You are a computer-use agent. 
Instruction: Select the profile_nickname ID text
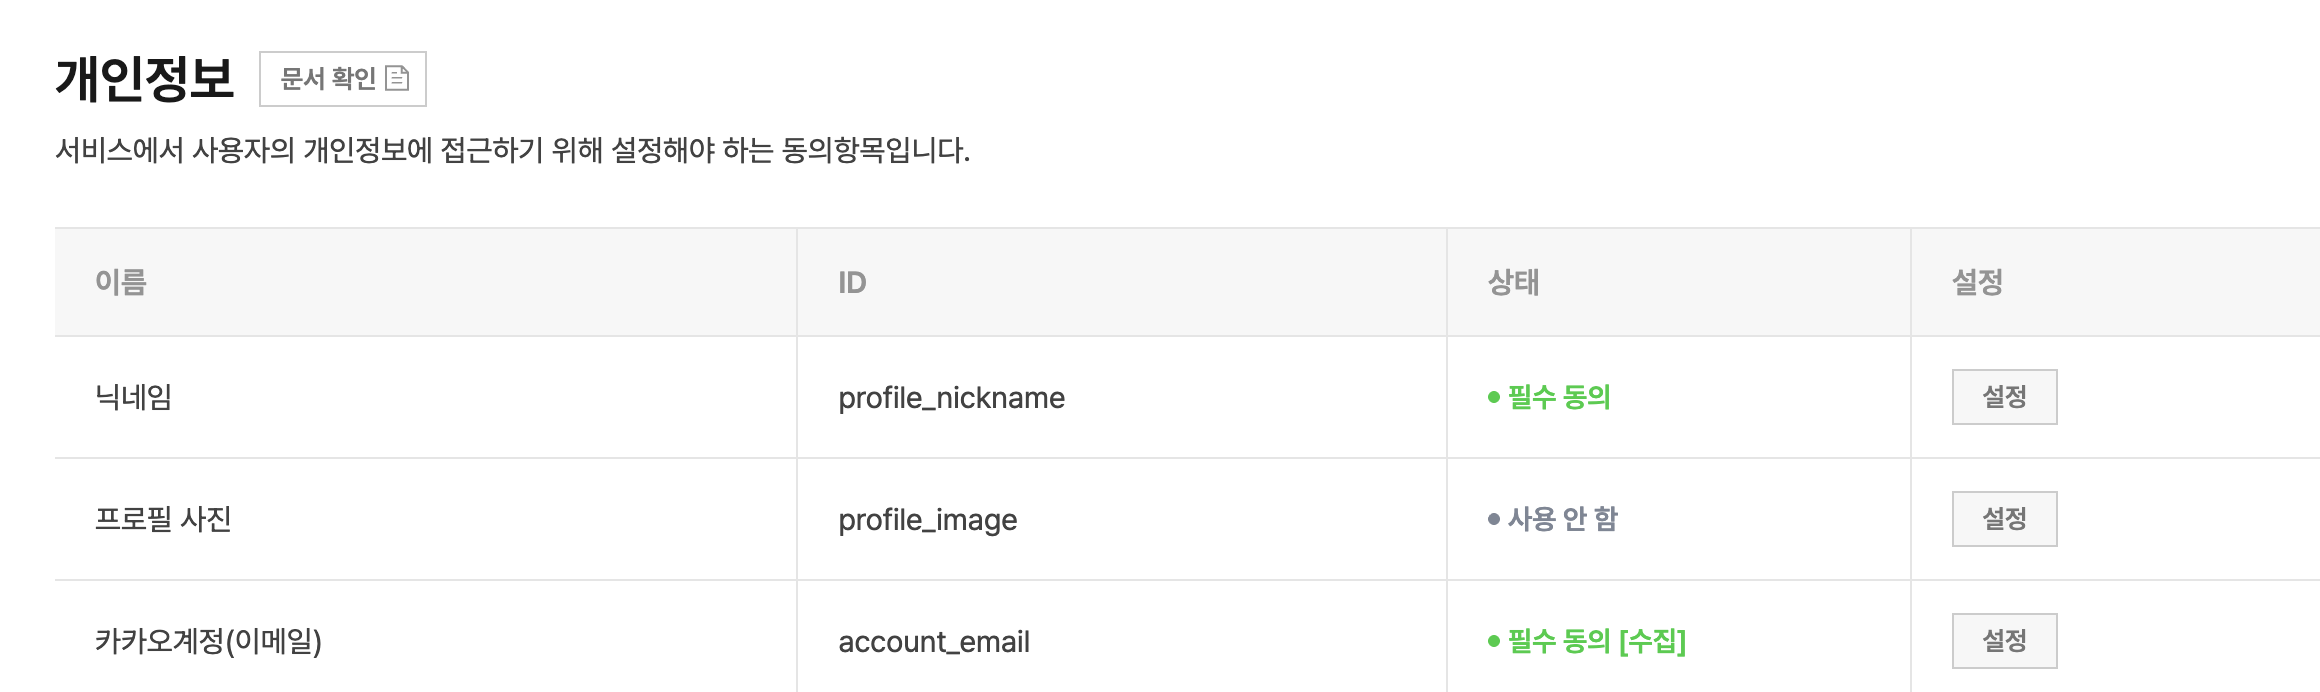pos(951,398)
